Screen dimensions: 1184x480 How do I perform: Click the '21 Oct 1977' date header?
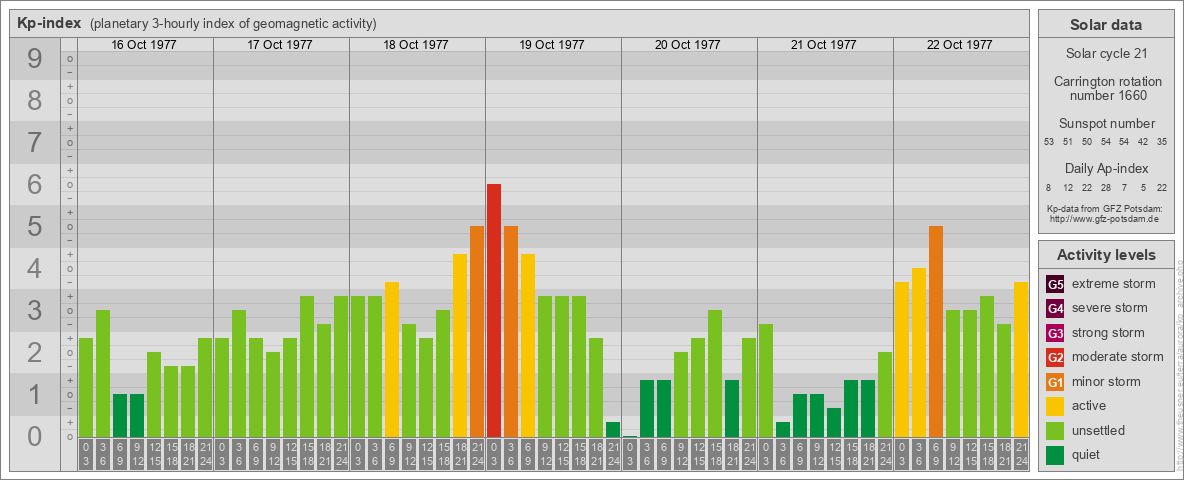pos(824,45)
